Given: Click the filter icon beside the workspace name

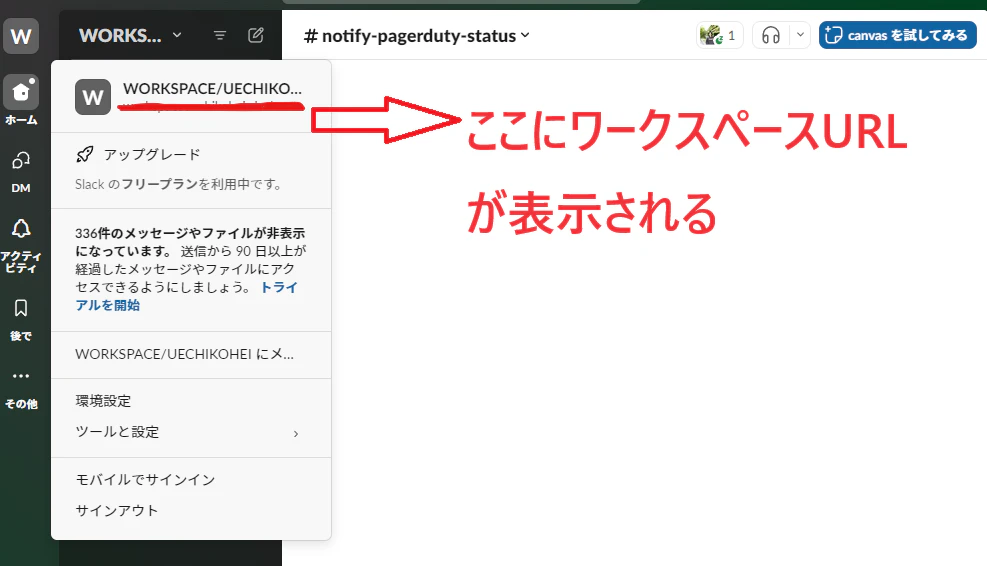Looking at the screenshot, I should point(220,36).
